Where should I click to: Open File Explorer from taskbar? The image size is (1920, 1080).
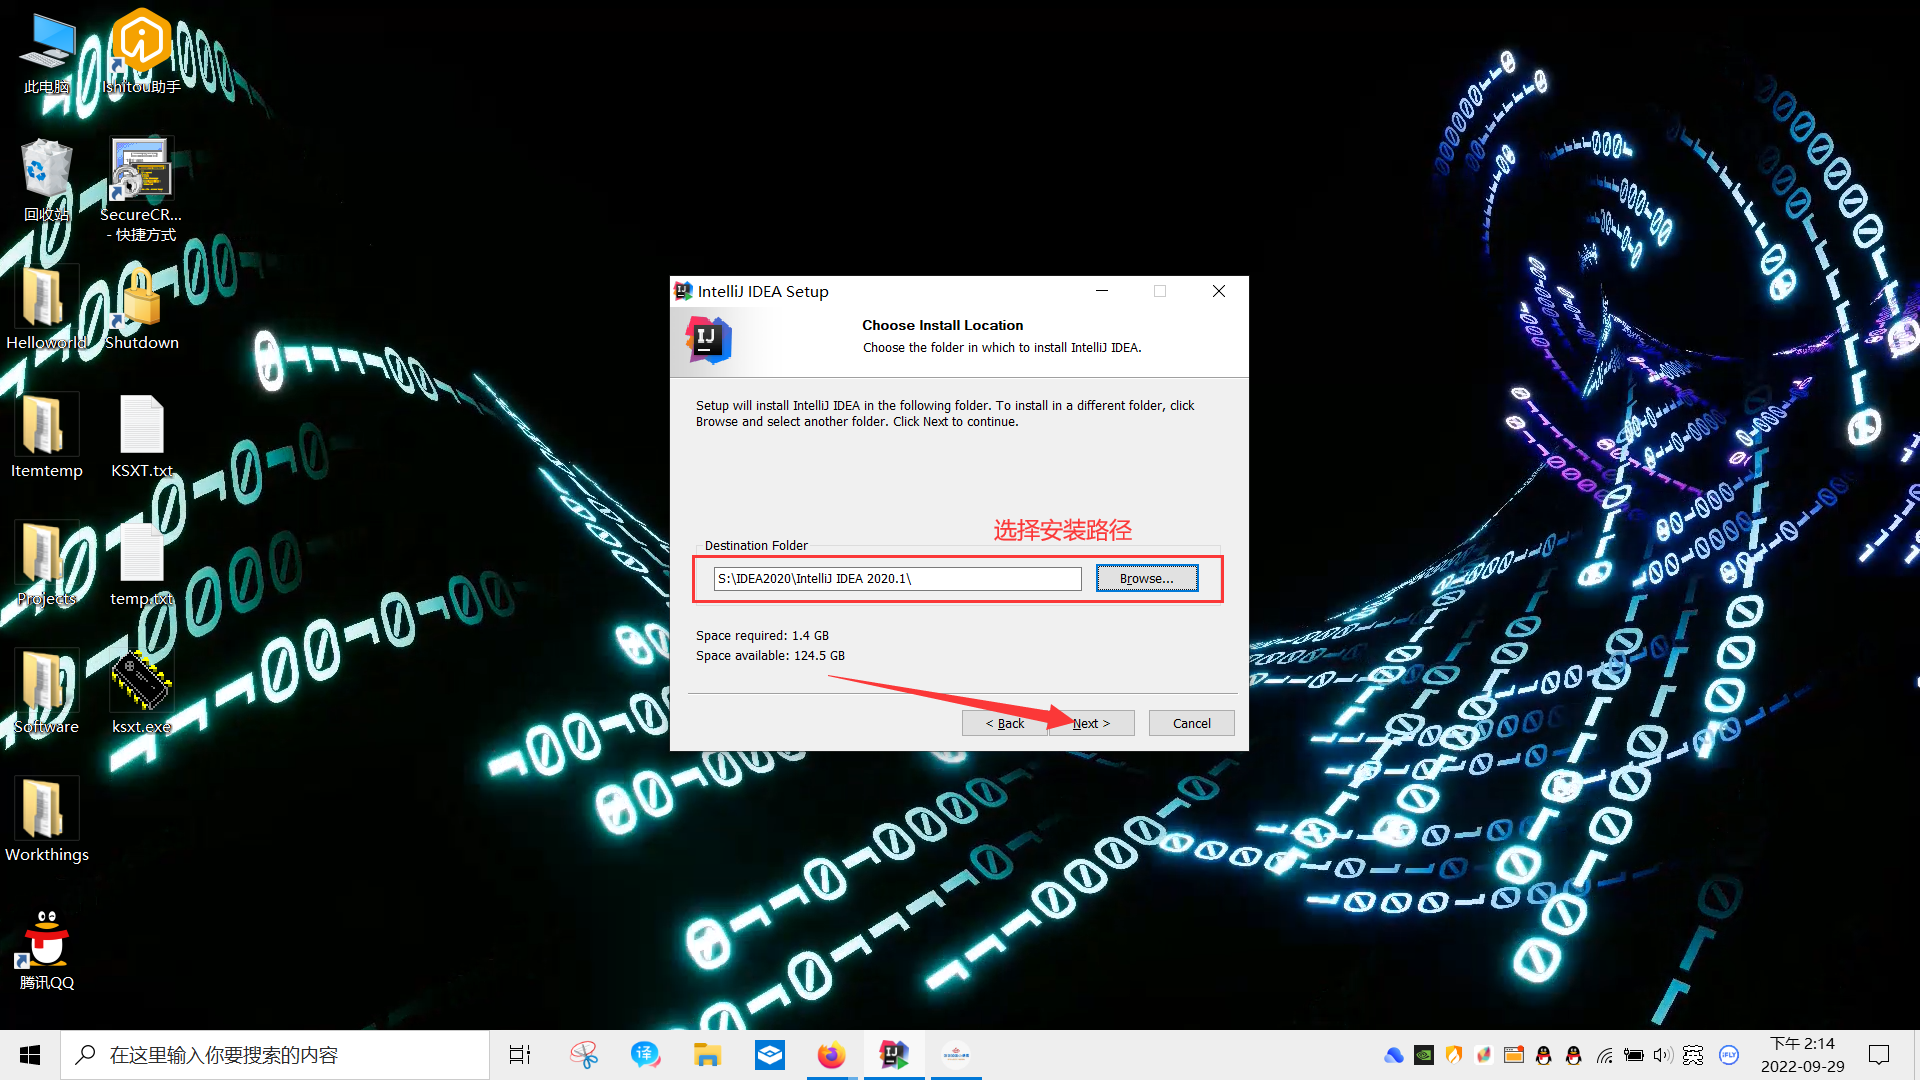(x=707, y=1055)
